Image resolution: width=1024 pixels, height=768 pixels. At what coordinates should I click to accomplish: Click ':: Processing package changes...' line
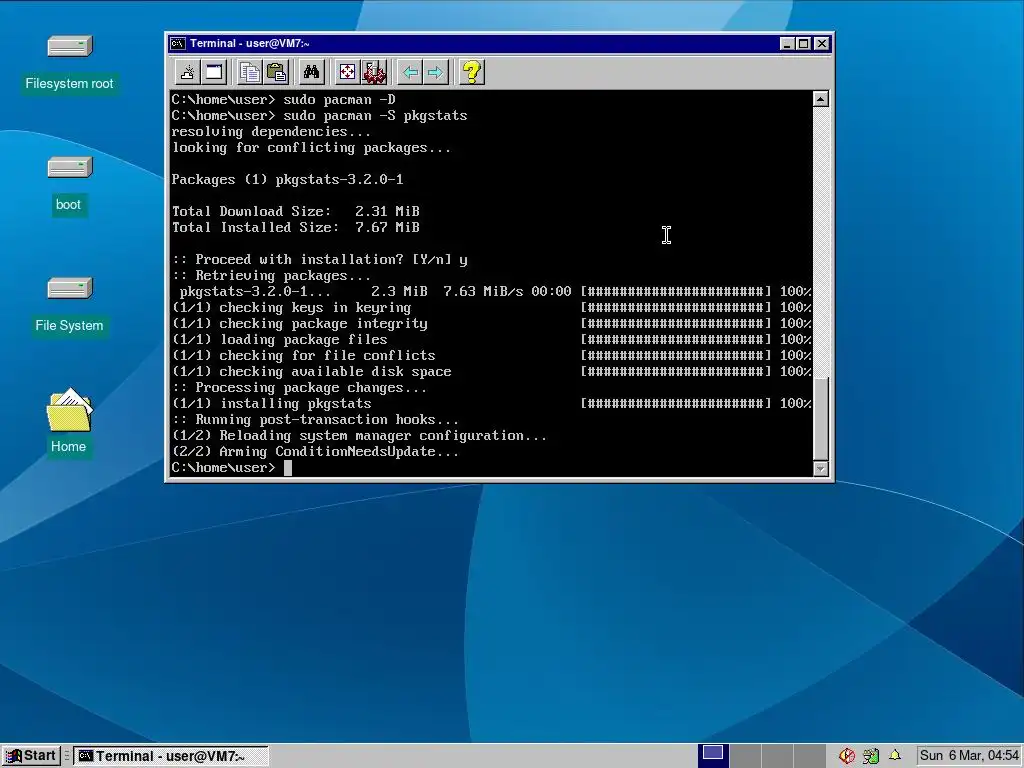(299, 387)
